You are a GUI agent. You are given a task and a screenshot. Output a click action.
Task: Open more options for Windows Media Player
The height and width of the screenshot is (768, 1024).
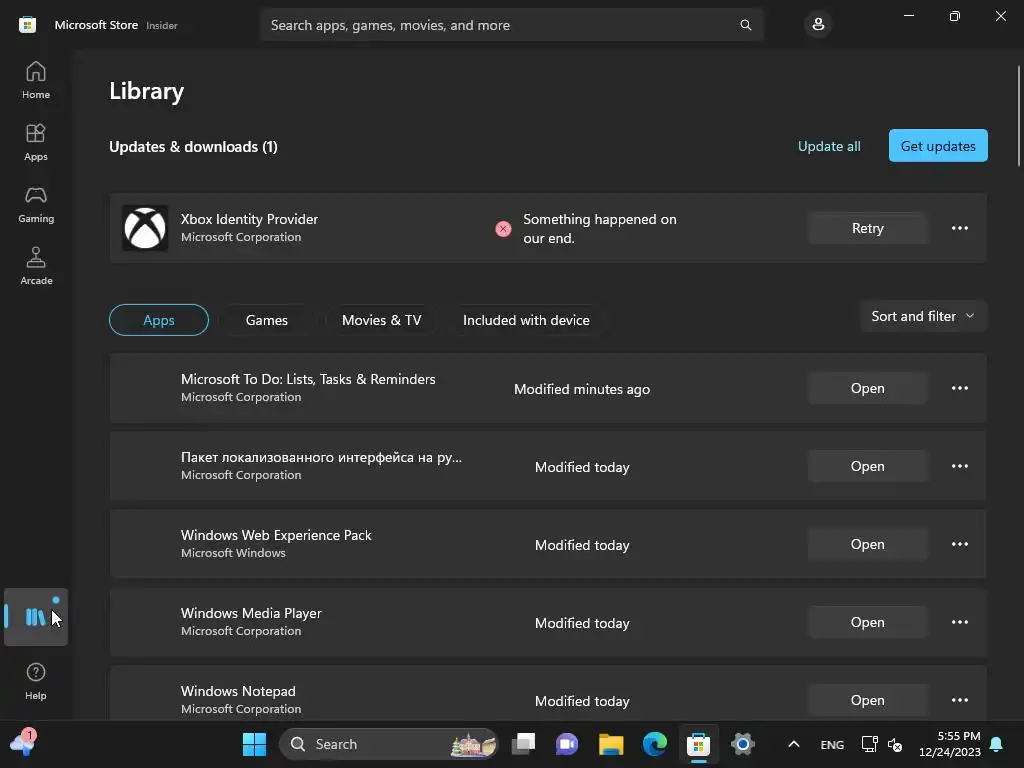pyautogui.click(x=959, y=622)
